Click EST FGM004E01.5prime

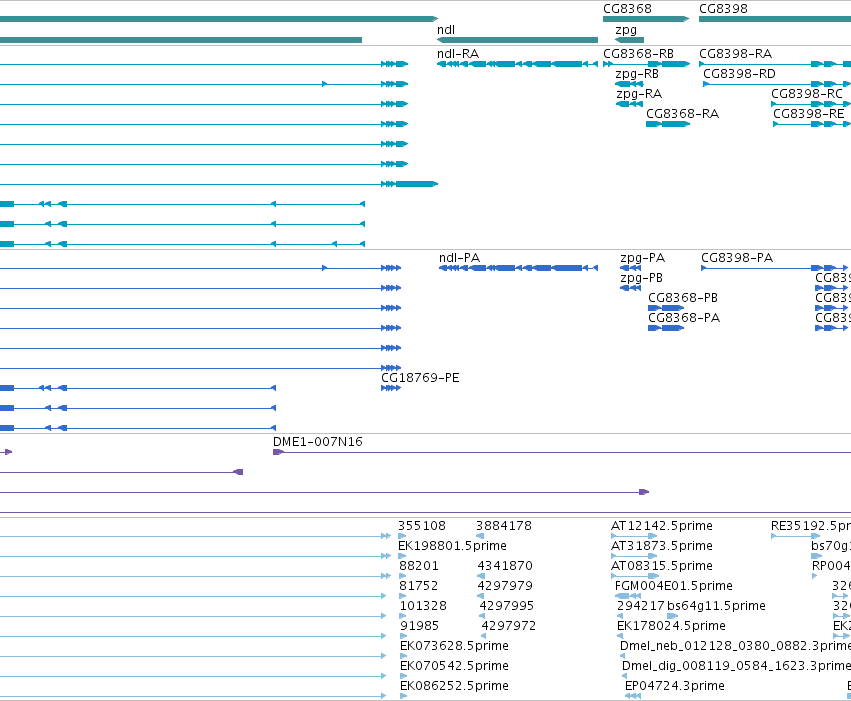click(x=674, y=586)
